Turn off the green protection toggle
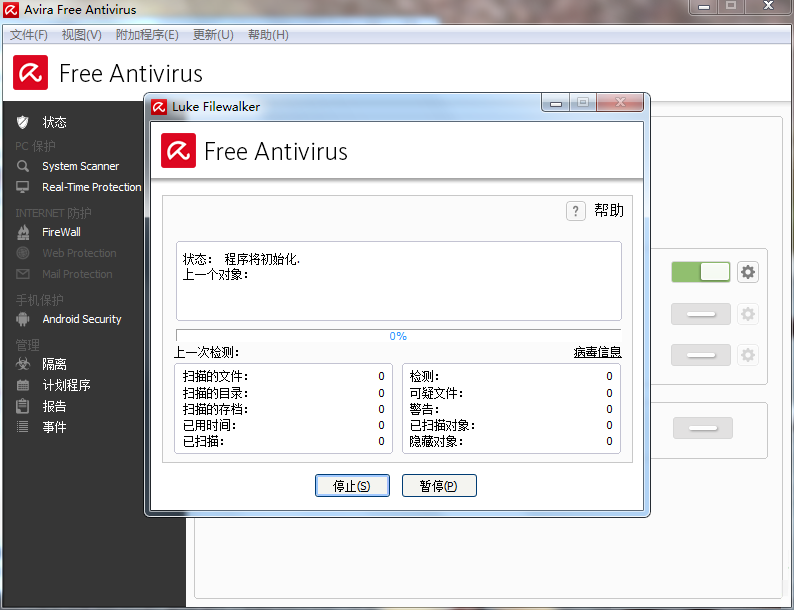The width and height of the screenshot is (794, 610). click(x=701, y=272)
